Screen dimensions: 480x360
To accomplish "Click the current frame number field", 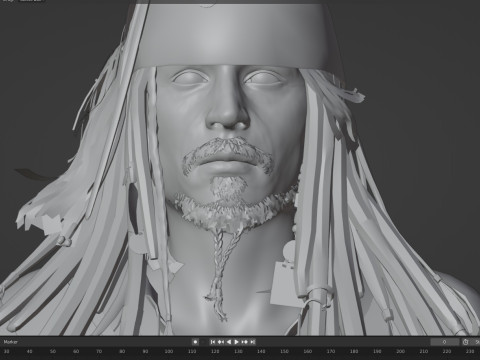I will point(445,342).
